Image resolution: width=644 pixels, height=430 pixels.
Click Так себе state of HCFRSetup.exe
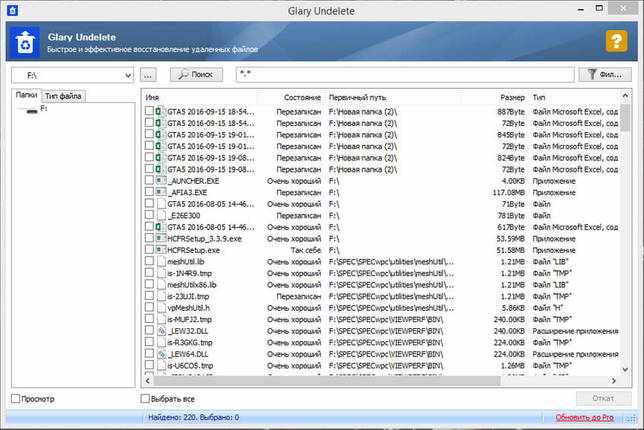[x=306, y=250]
